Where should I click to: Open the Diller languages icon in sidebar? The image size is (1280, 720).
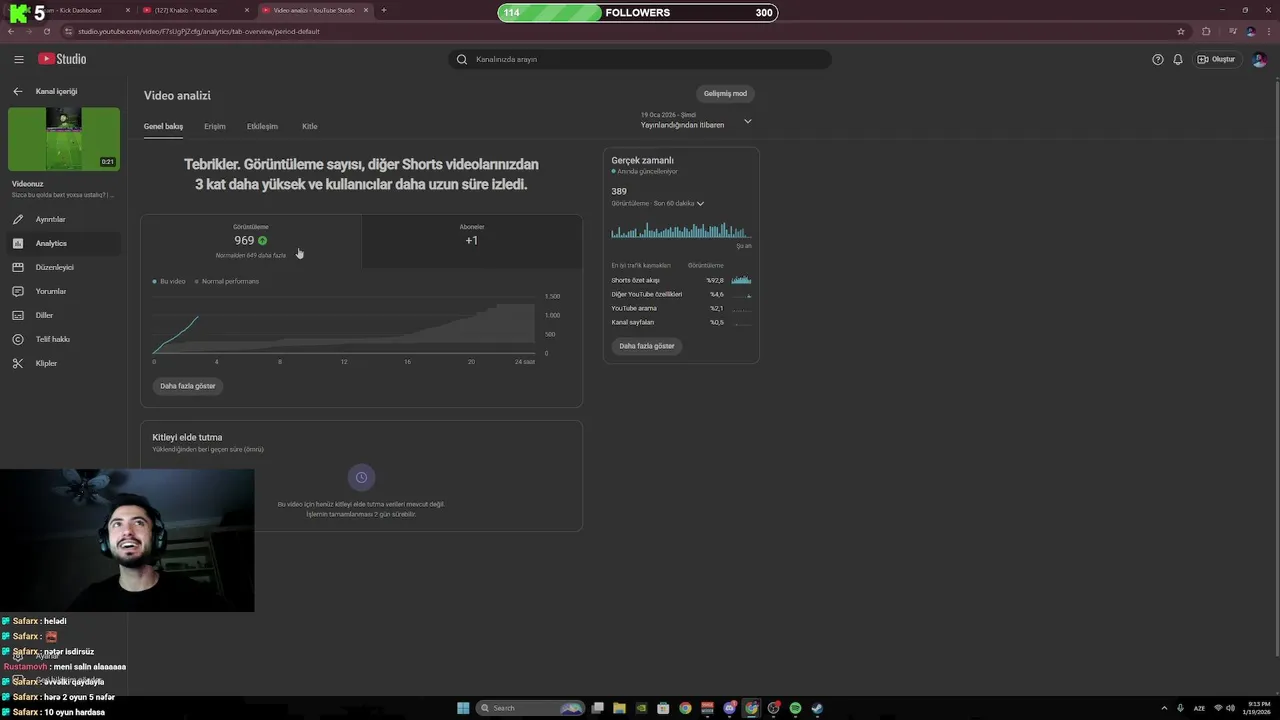pyautogui.click(x=17, y=315)
